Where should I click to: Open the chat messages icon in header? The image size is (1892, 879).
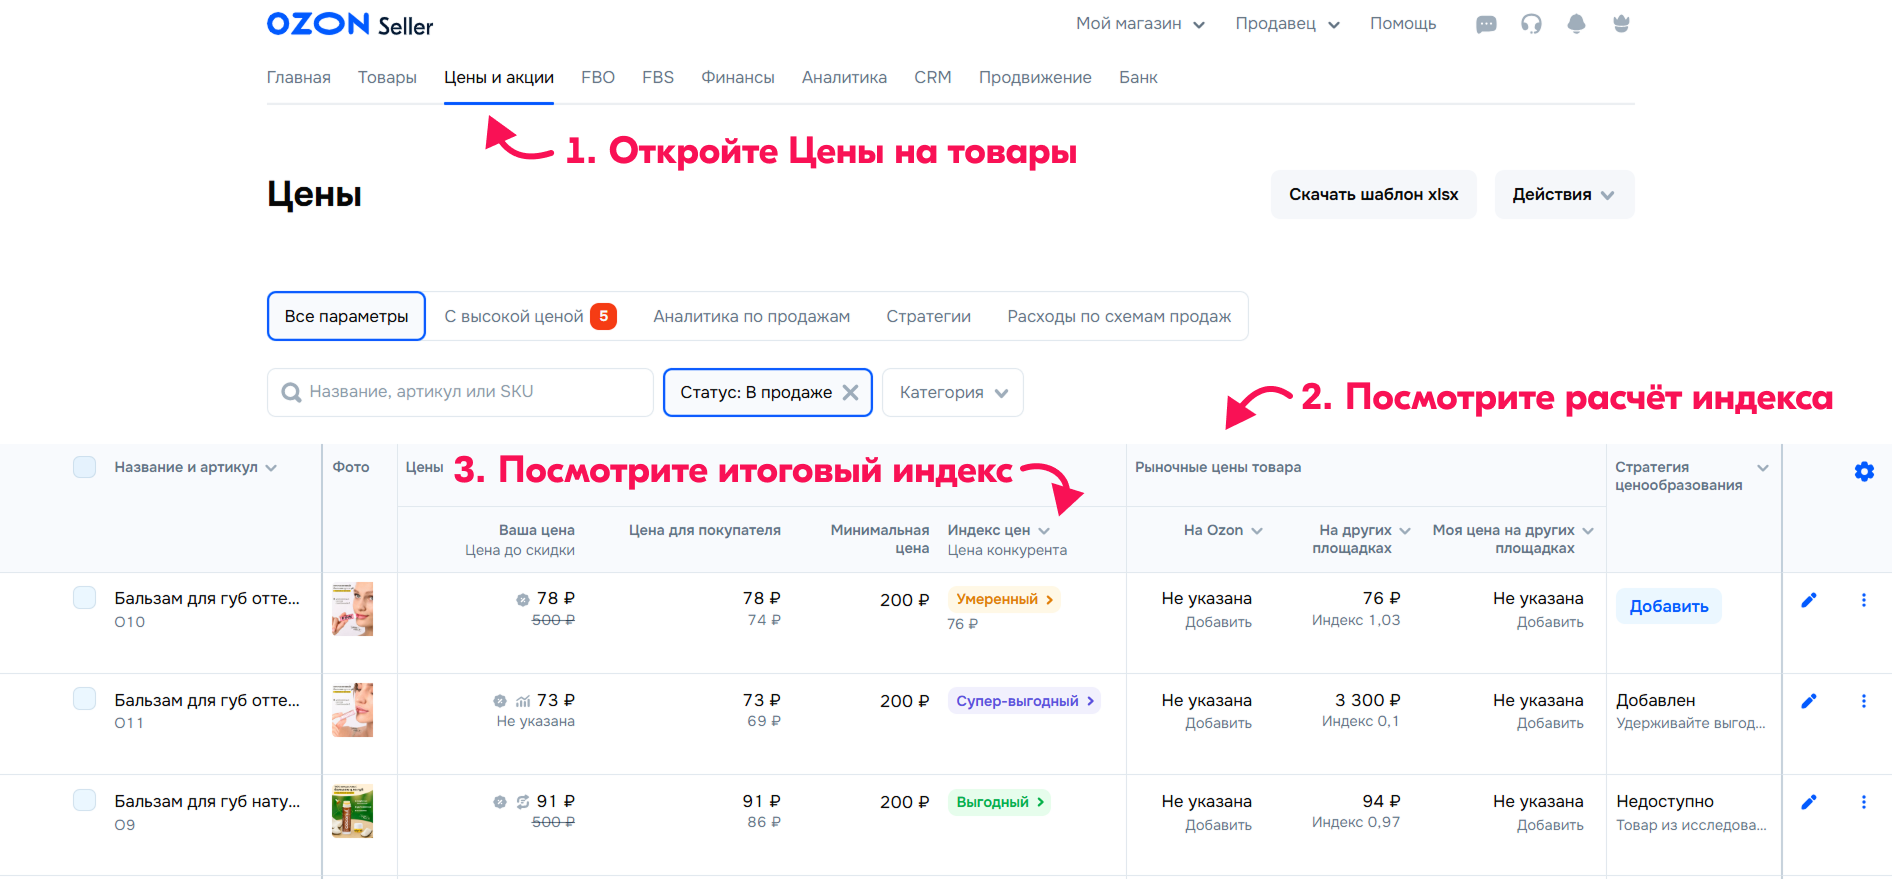pos(1486,24)
